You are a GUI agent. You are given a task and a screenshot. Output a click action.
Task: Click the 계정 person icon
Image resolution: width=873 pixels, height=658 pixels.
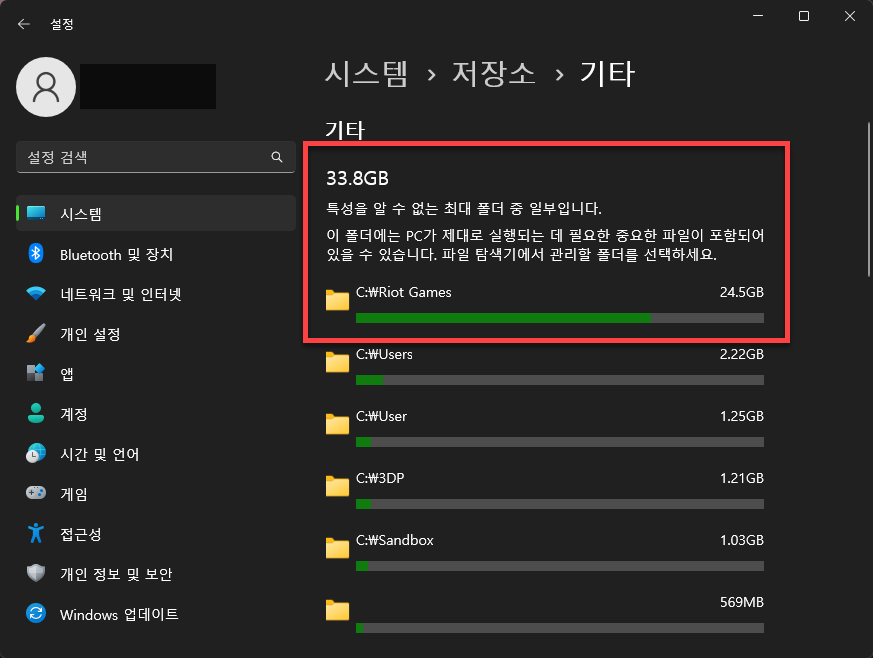(36, 413)
